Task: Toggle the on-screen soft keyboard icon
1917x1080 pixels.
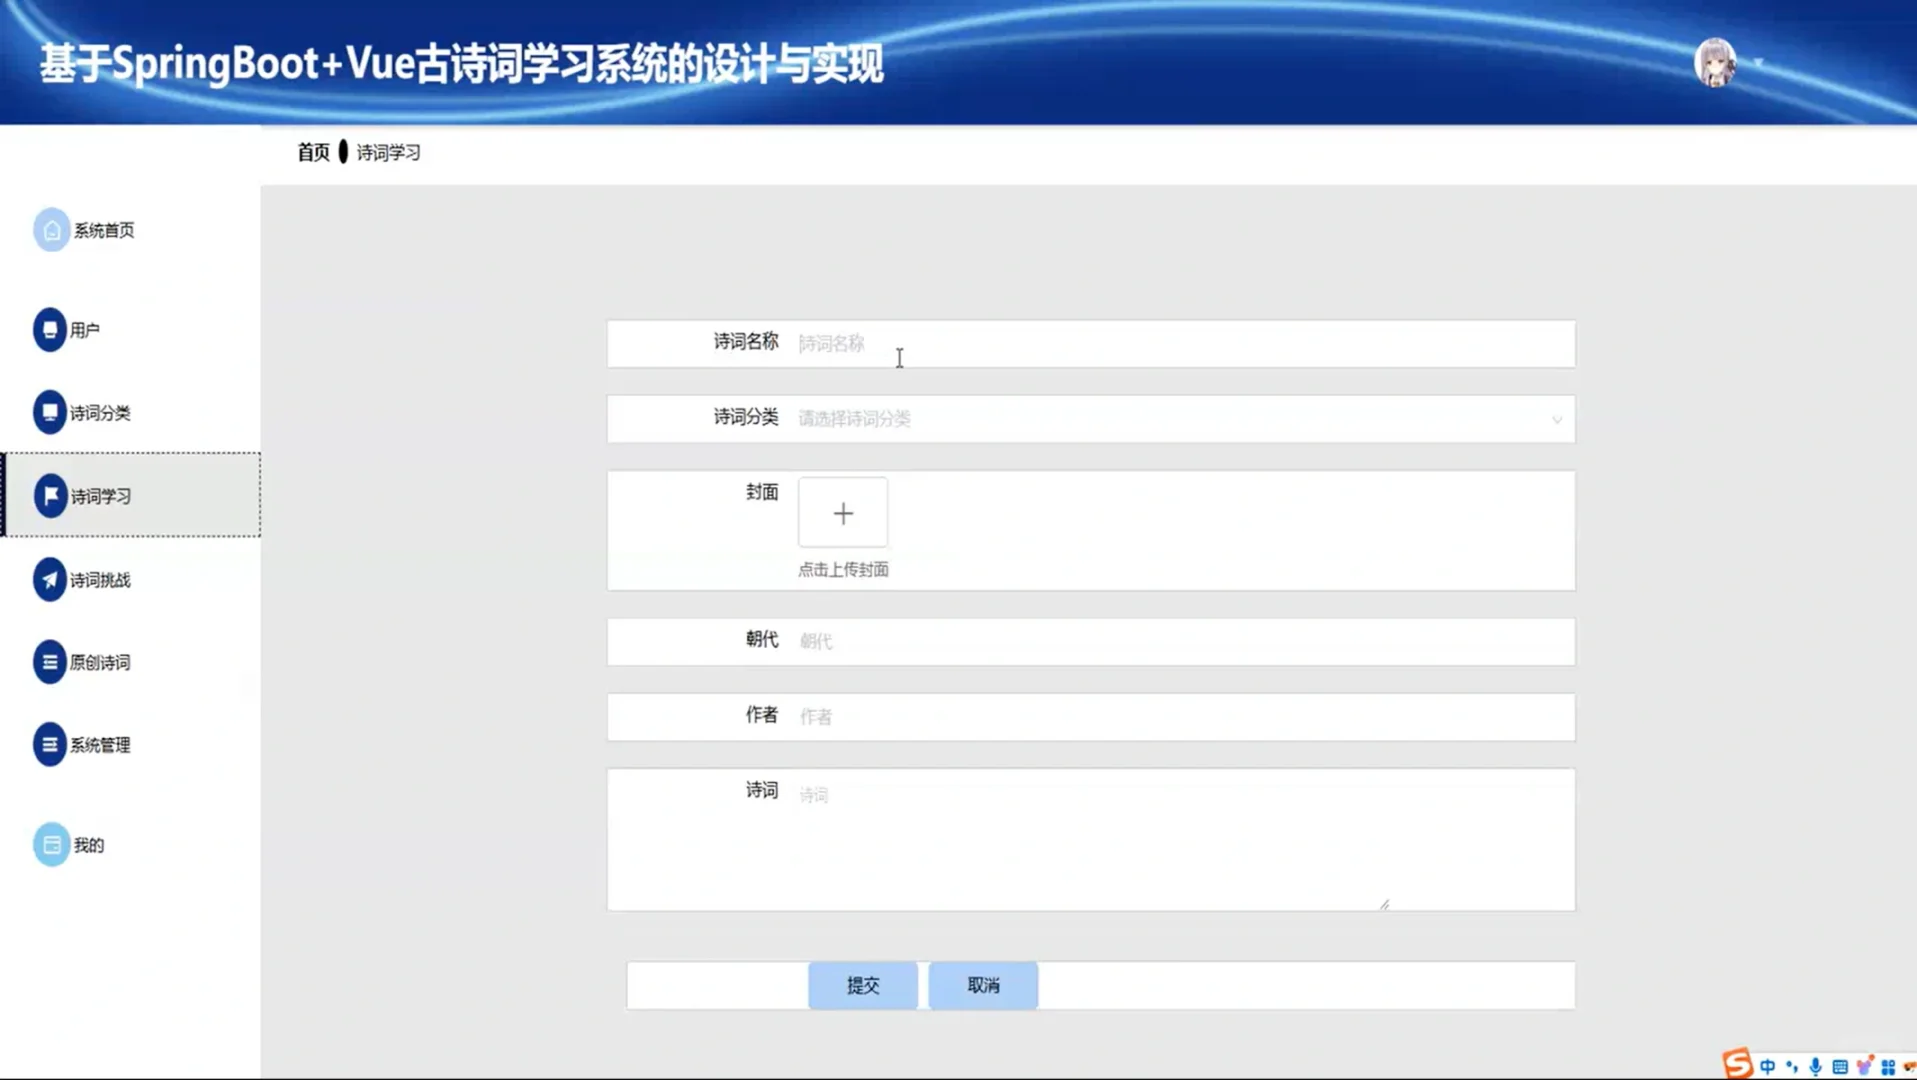Action: (x=1841, y=1064)
